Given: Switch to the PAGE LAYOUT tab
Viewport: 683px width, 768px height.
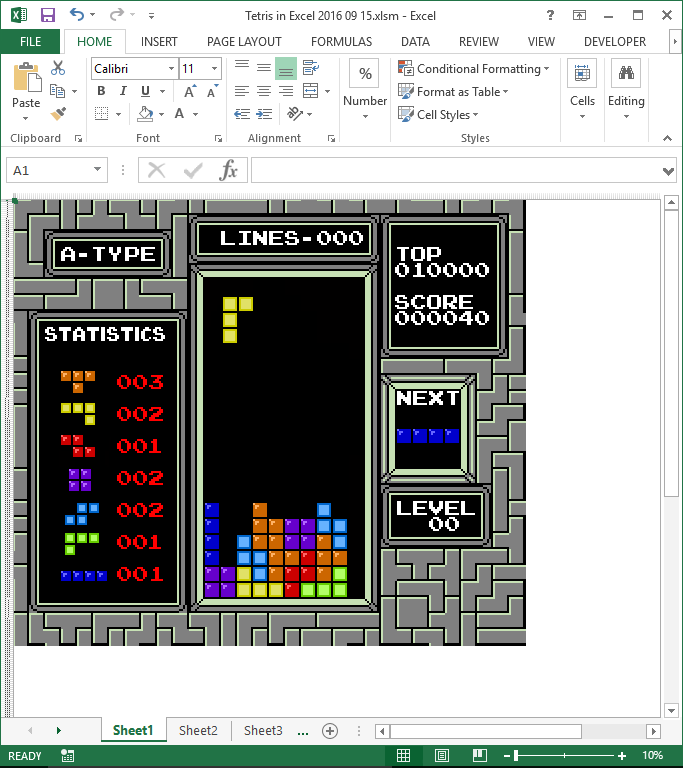Looking at the screenshot, I should coord(244,42).
